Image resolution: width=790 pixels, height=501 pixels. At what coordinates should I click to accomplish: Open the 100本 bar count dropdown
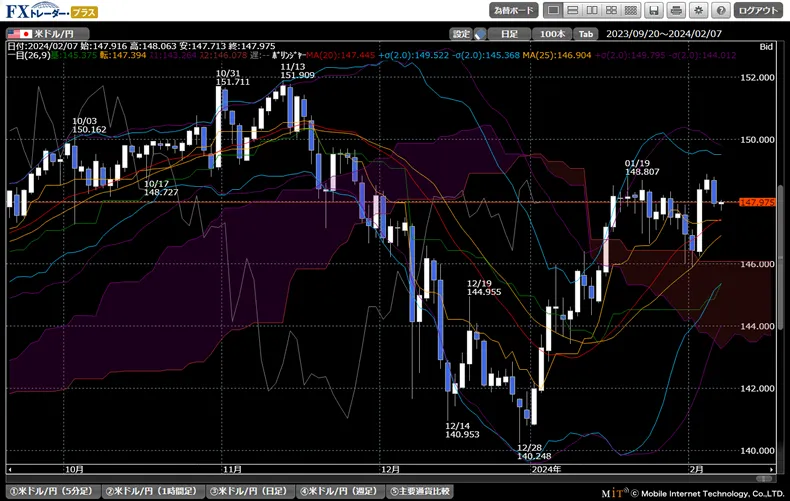(x=550, y=33)
